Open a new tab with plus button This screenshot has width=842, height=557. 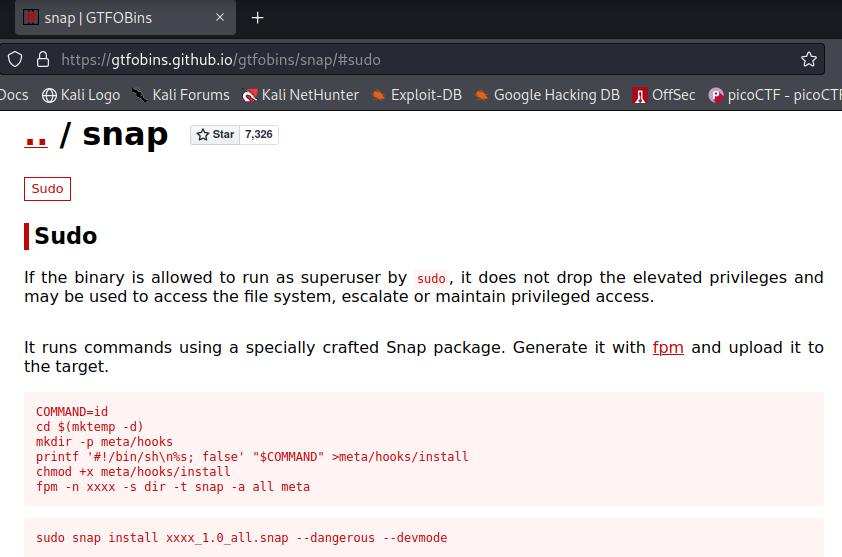coord(258,18)
